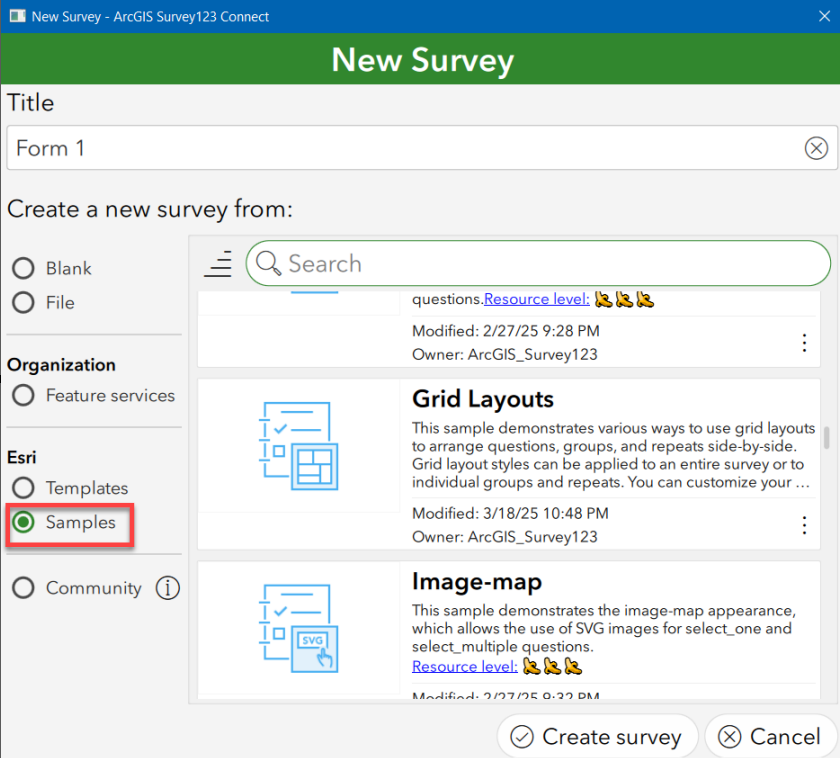Select the Feature services option

pos(24,395)
